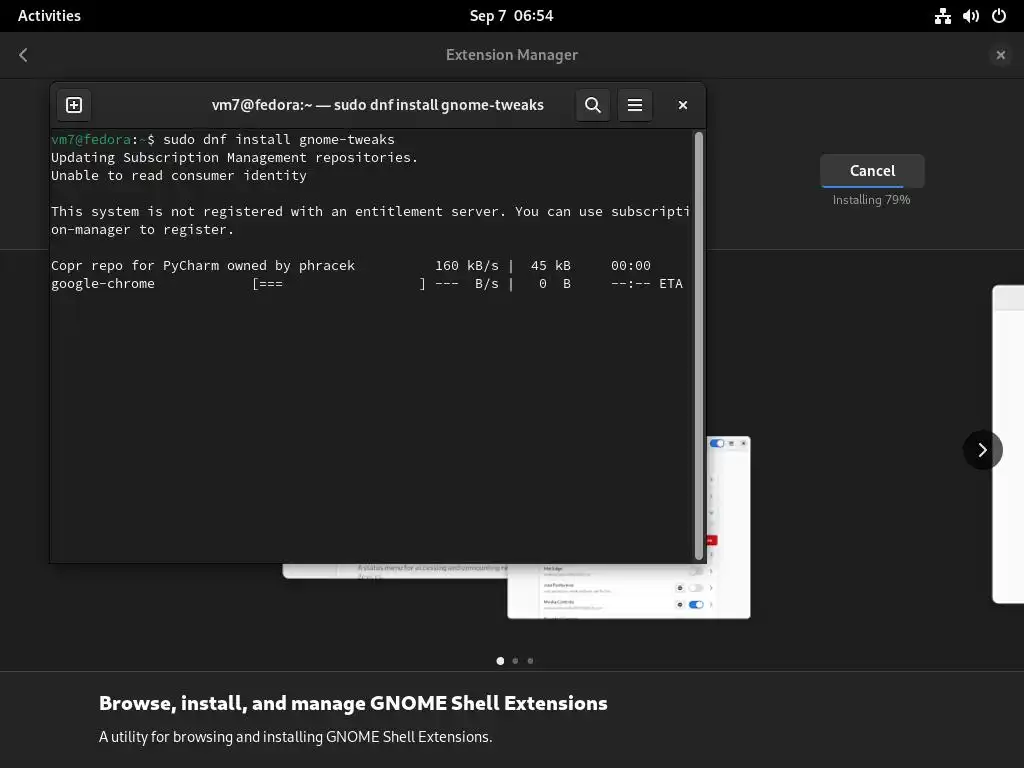Click the volume icon in top bar

(x=970, y=16)
